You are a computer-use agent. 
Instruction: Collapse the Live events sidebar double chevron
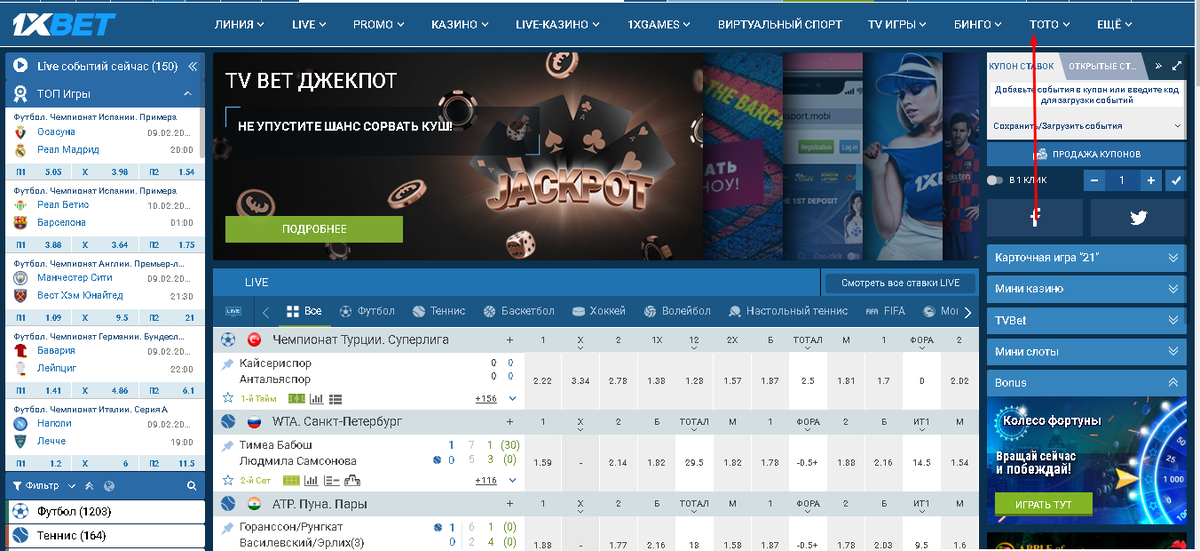[195, 66]
